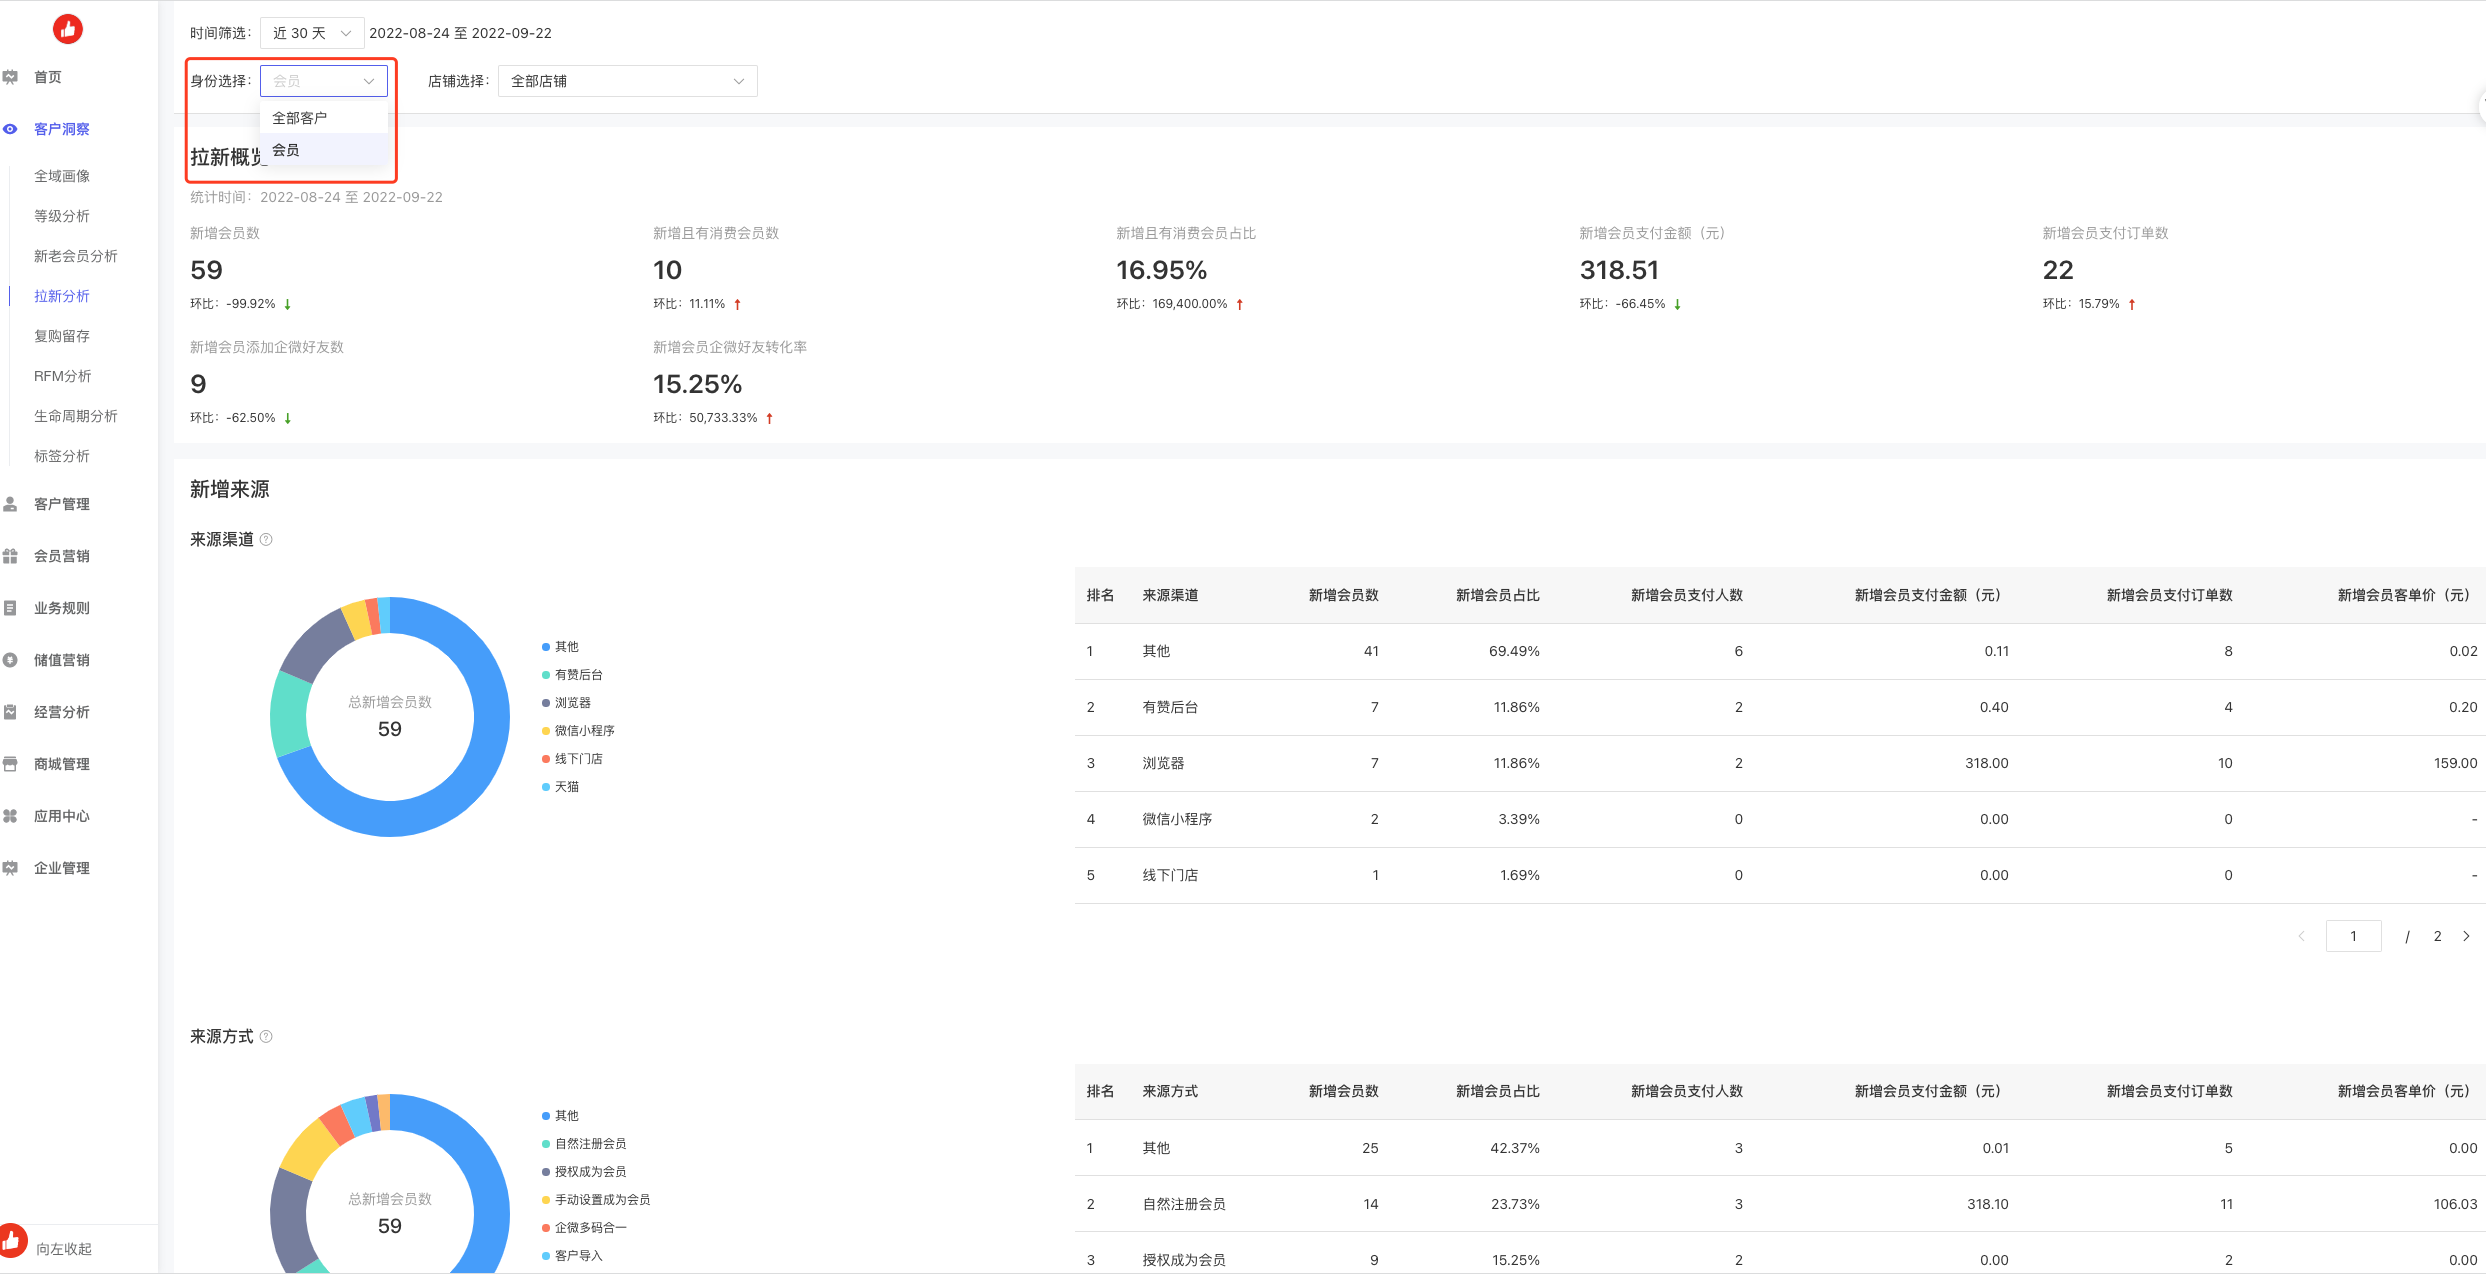Open the 全部店铺 shop selection dropdown
Image resolution: width=2486 pixels, height=1276 pixels.
click(627, 81)
